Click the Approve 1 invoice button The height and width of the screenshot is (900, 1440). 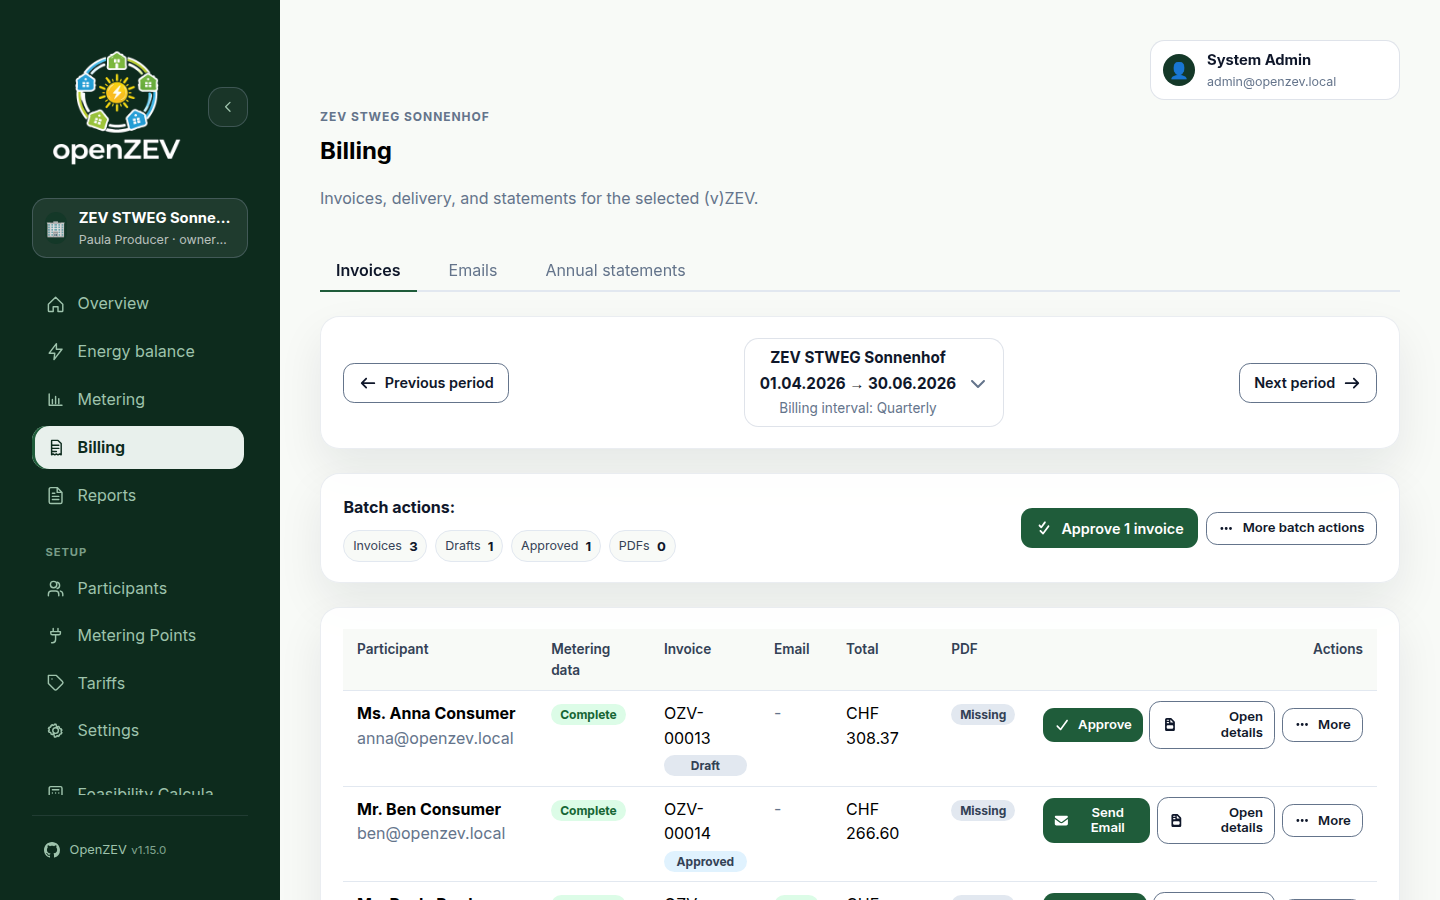pyautogui.click(x=1109, y=528)
